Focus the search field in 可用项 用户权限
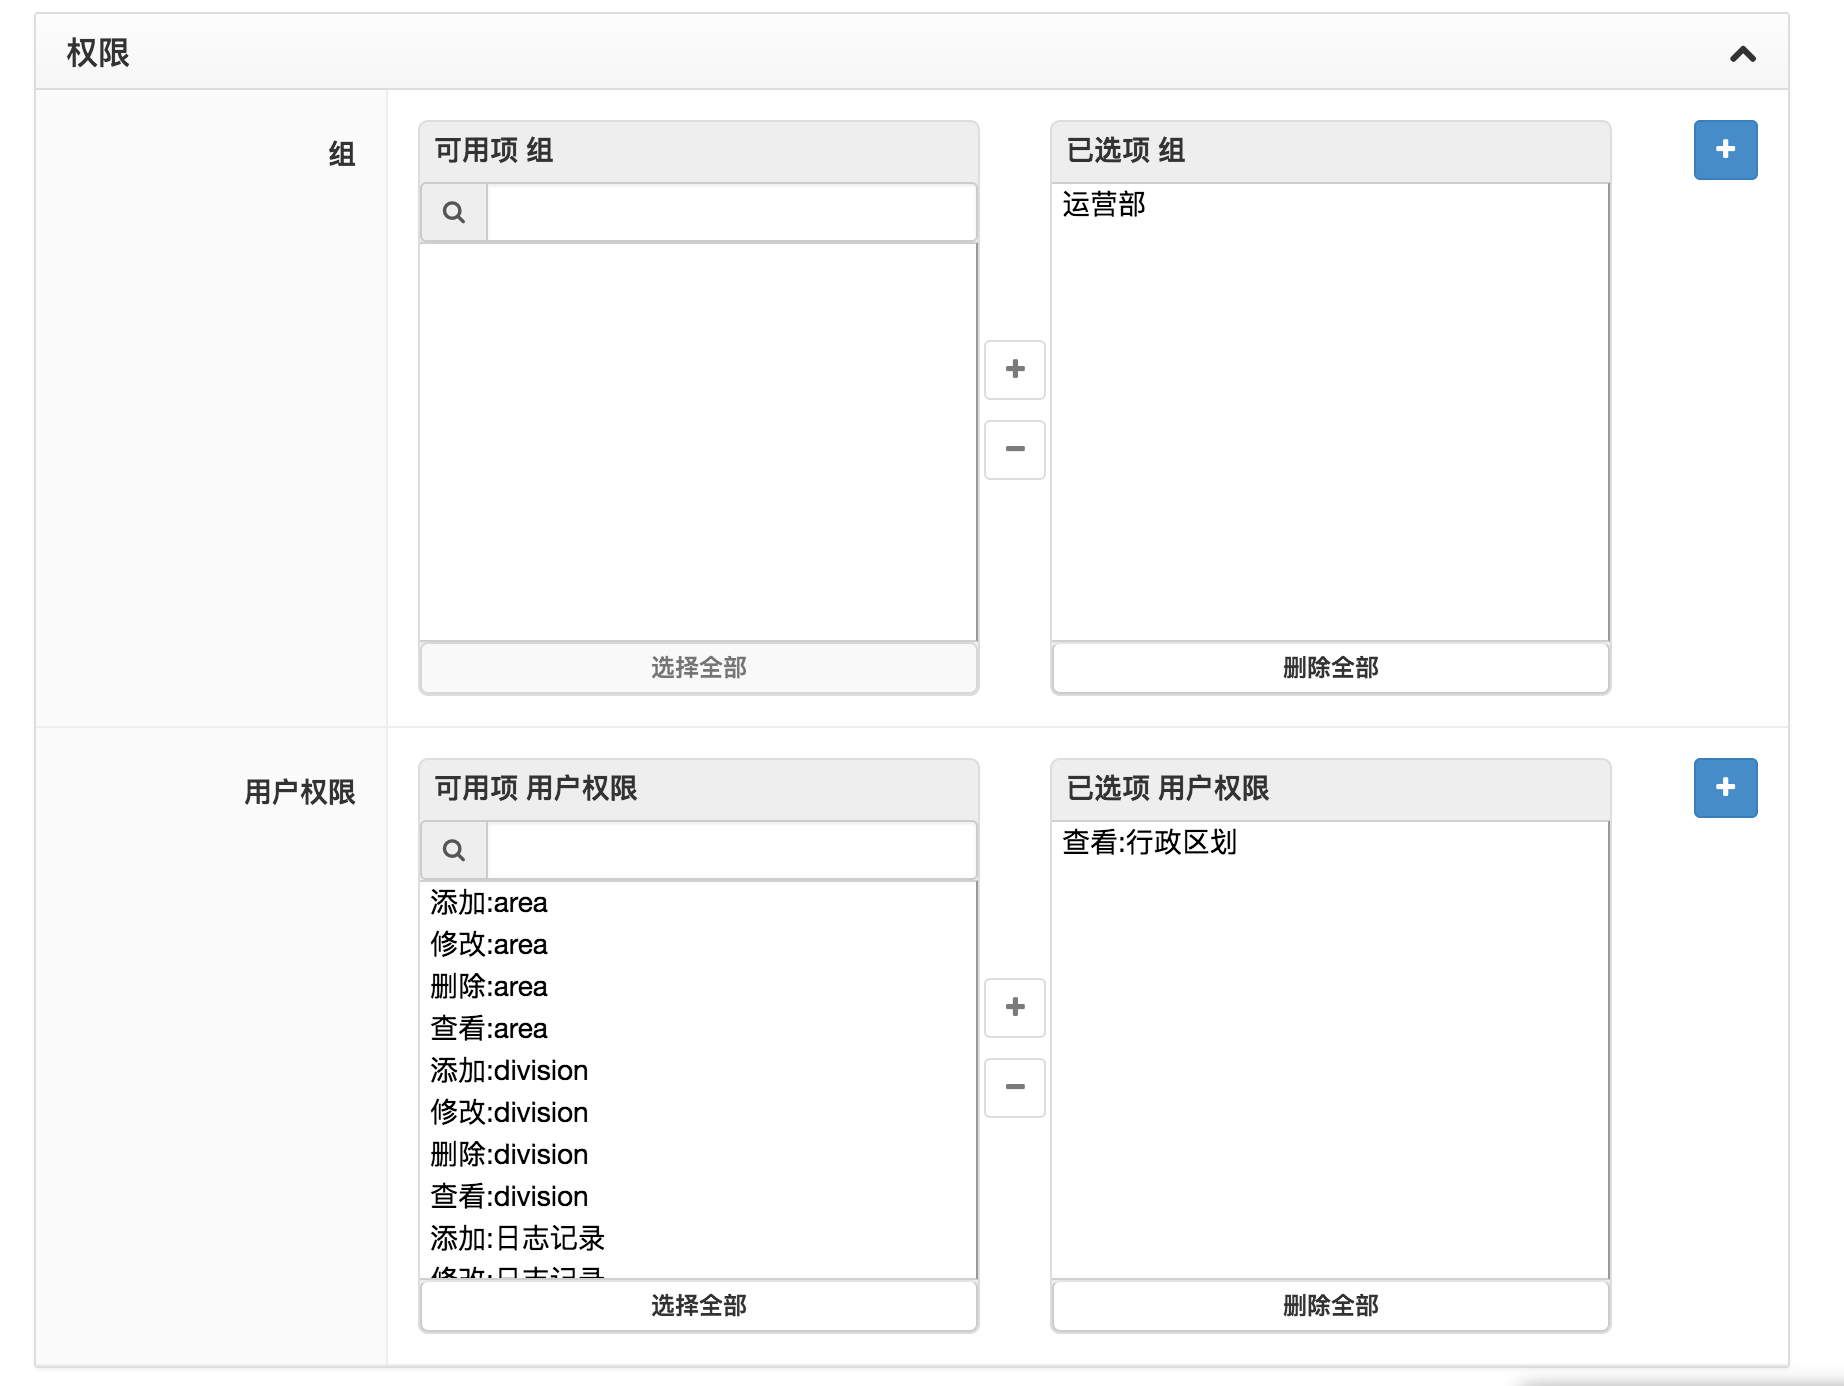Viewport: 1844px width, 1386px height. 731,850
